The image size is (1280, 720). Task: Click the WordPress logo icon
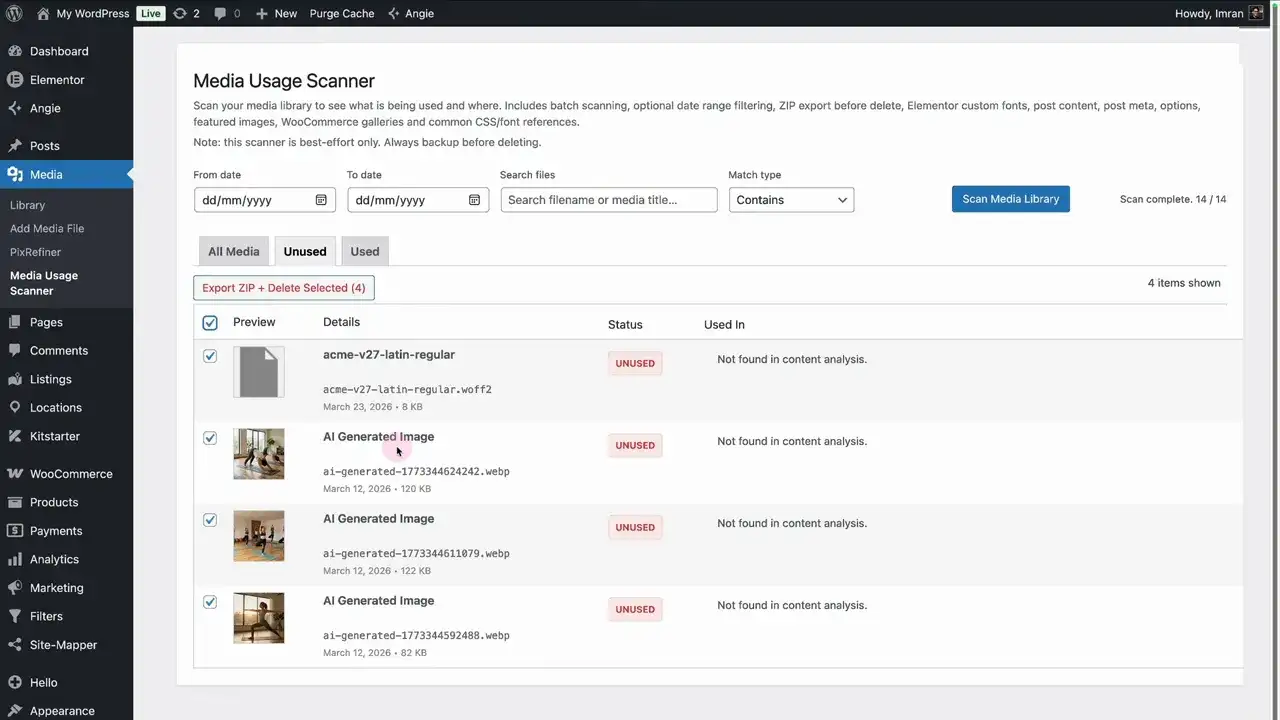[x=15, y=14]
